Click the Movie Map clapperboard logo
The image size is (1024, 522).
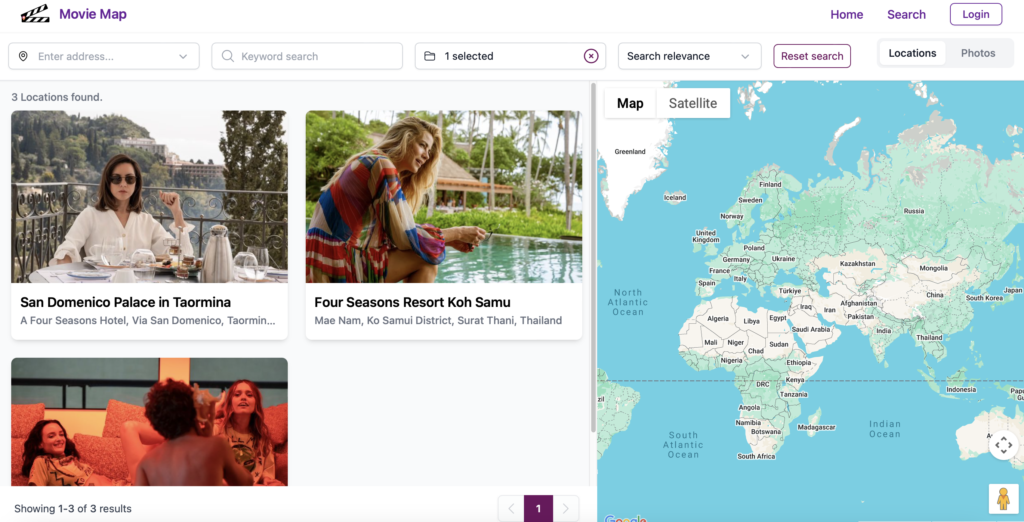click(35, 14)
